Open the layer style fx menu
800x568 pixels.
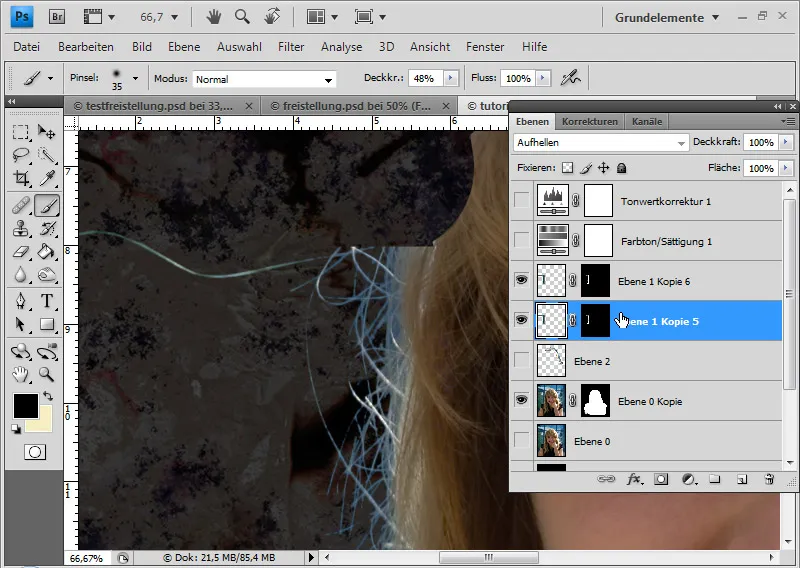coord(634,479)
